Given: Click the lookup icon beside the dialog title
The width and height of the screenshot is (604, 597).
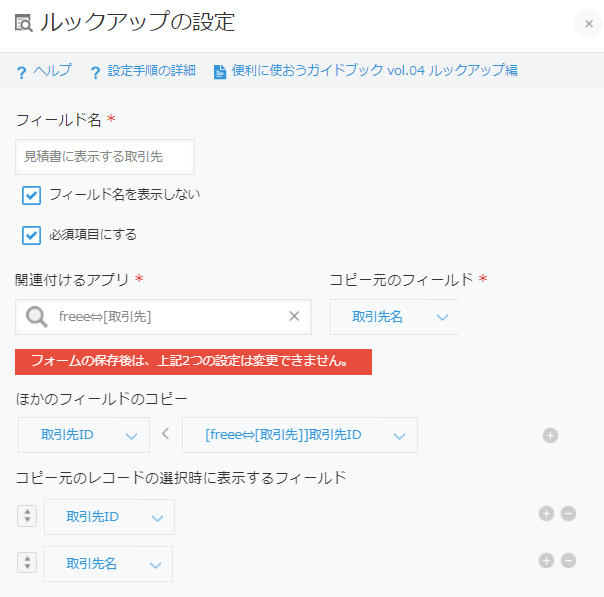Looking at the screenshot, I should (24, 23).
